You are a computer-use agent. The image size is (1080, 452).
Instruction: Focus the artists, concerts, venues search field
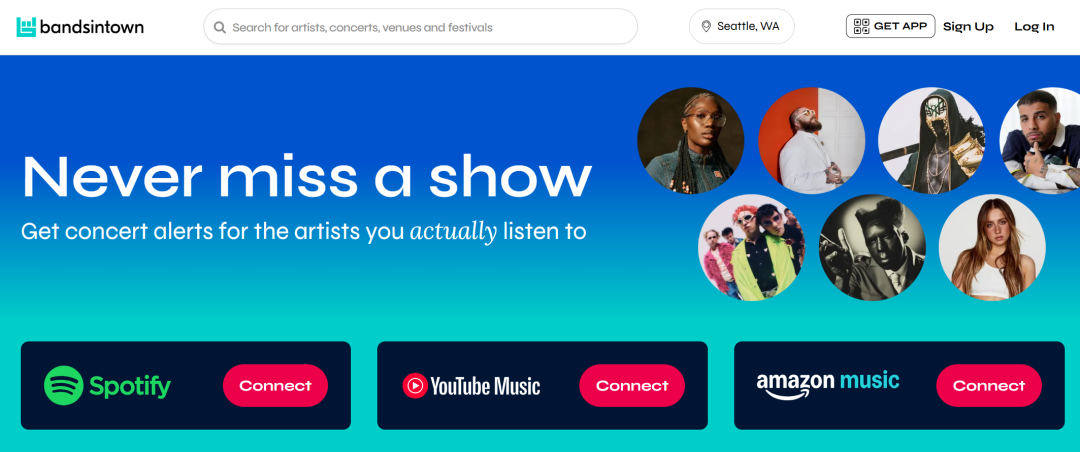(x=420, y=27)
